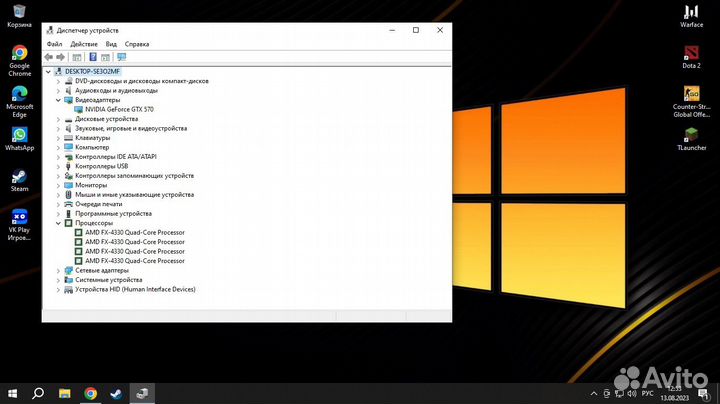Click the Процессоры category chip icon
The width and height of the screenshot is (720, 404).
coord(68,223)
